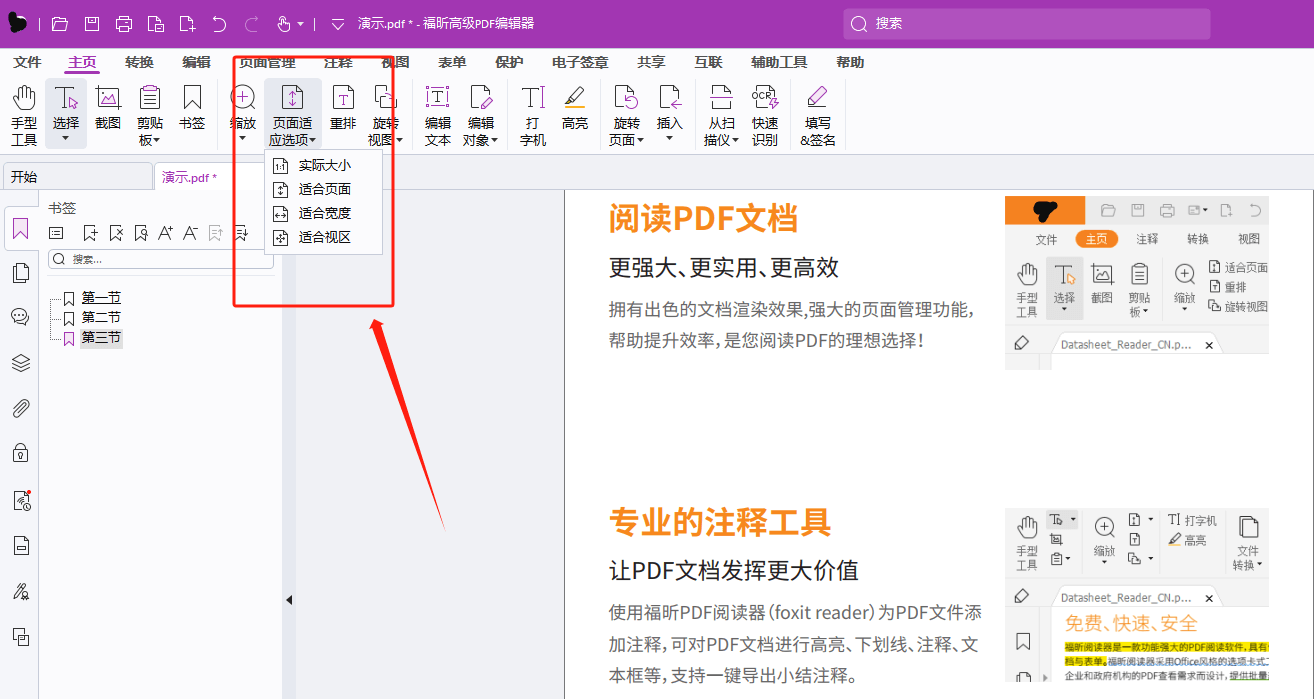The width and height of the screenshot is (1314, 699).
Task: Open the page thumbnails side panel icon
Action: pyautogui.click(x=20, y=273)
